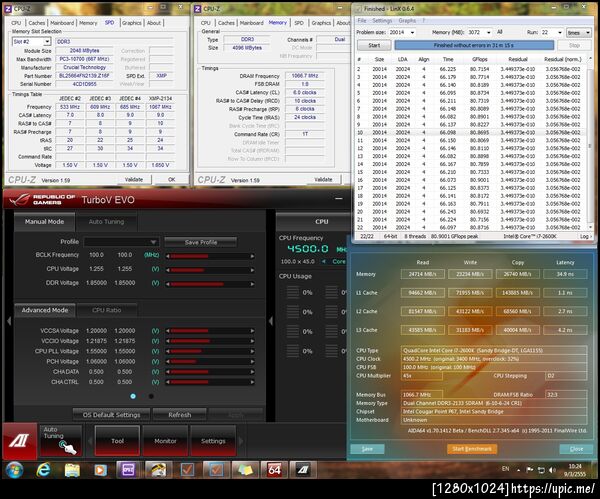Screen dimensions: 600x499
Task: Click Save Profile button in TurboV
Action: click(x=201, y=242)
